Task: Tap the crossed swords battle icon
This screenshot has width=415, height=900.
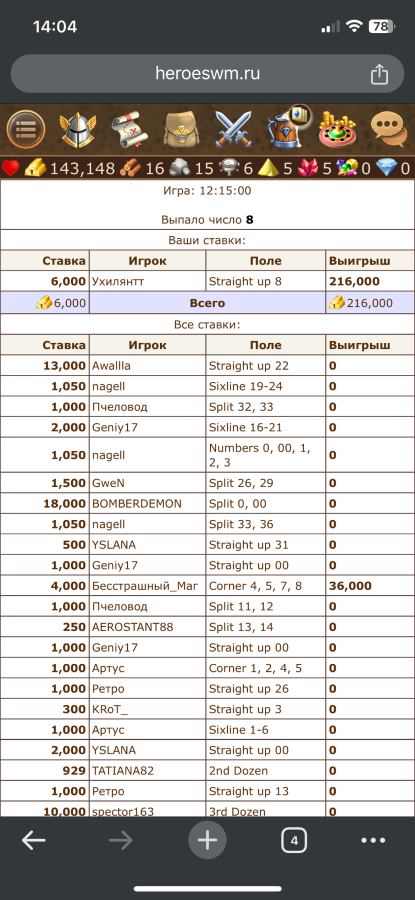Action: click(233, 130)
